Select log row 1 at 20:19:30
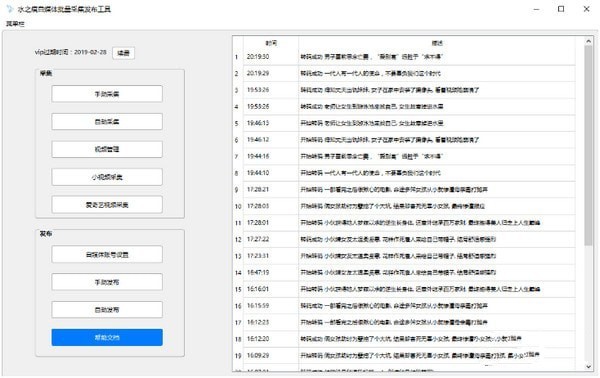 (x=404, y=57)
